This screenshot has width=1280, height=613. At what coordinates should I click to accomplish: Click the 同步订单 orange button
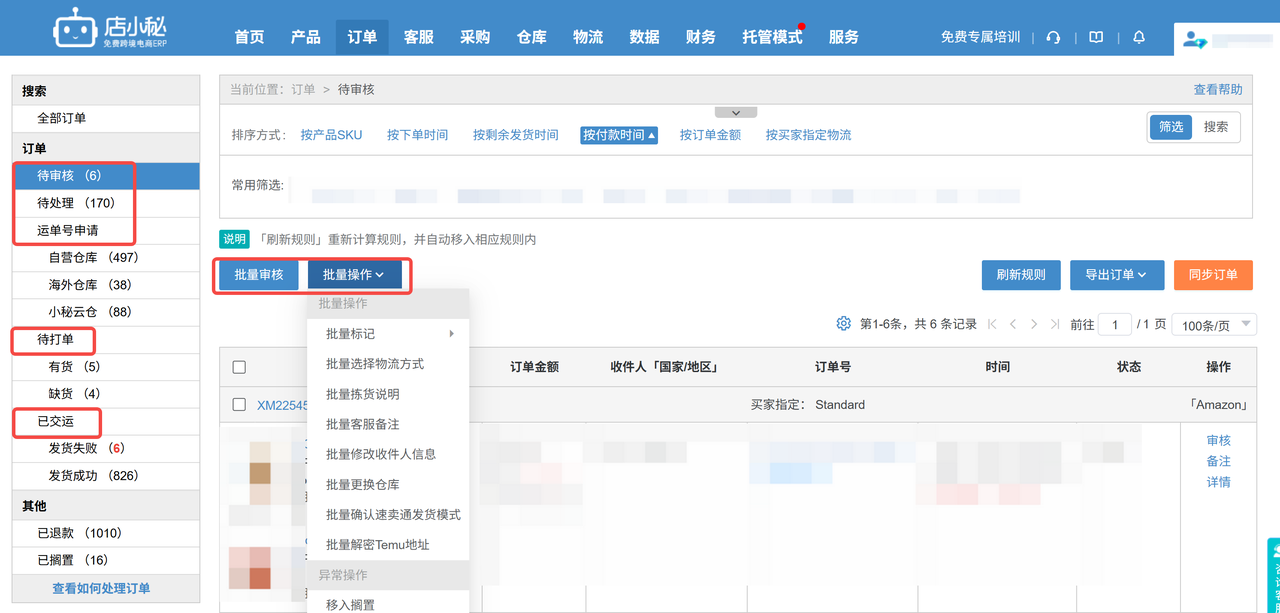click(x=1213, y=275)
